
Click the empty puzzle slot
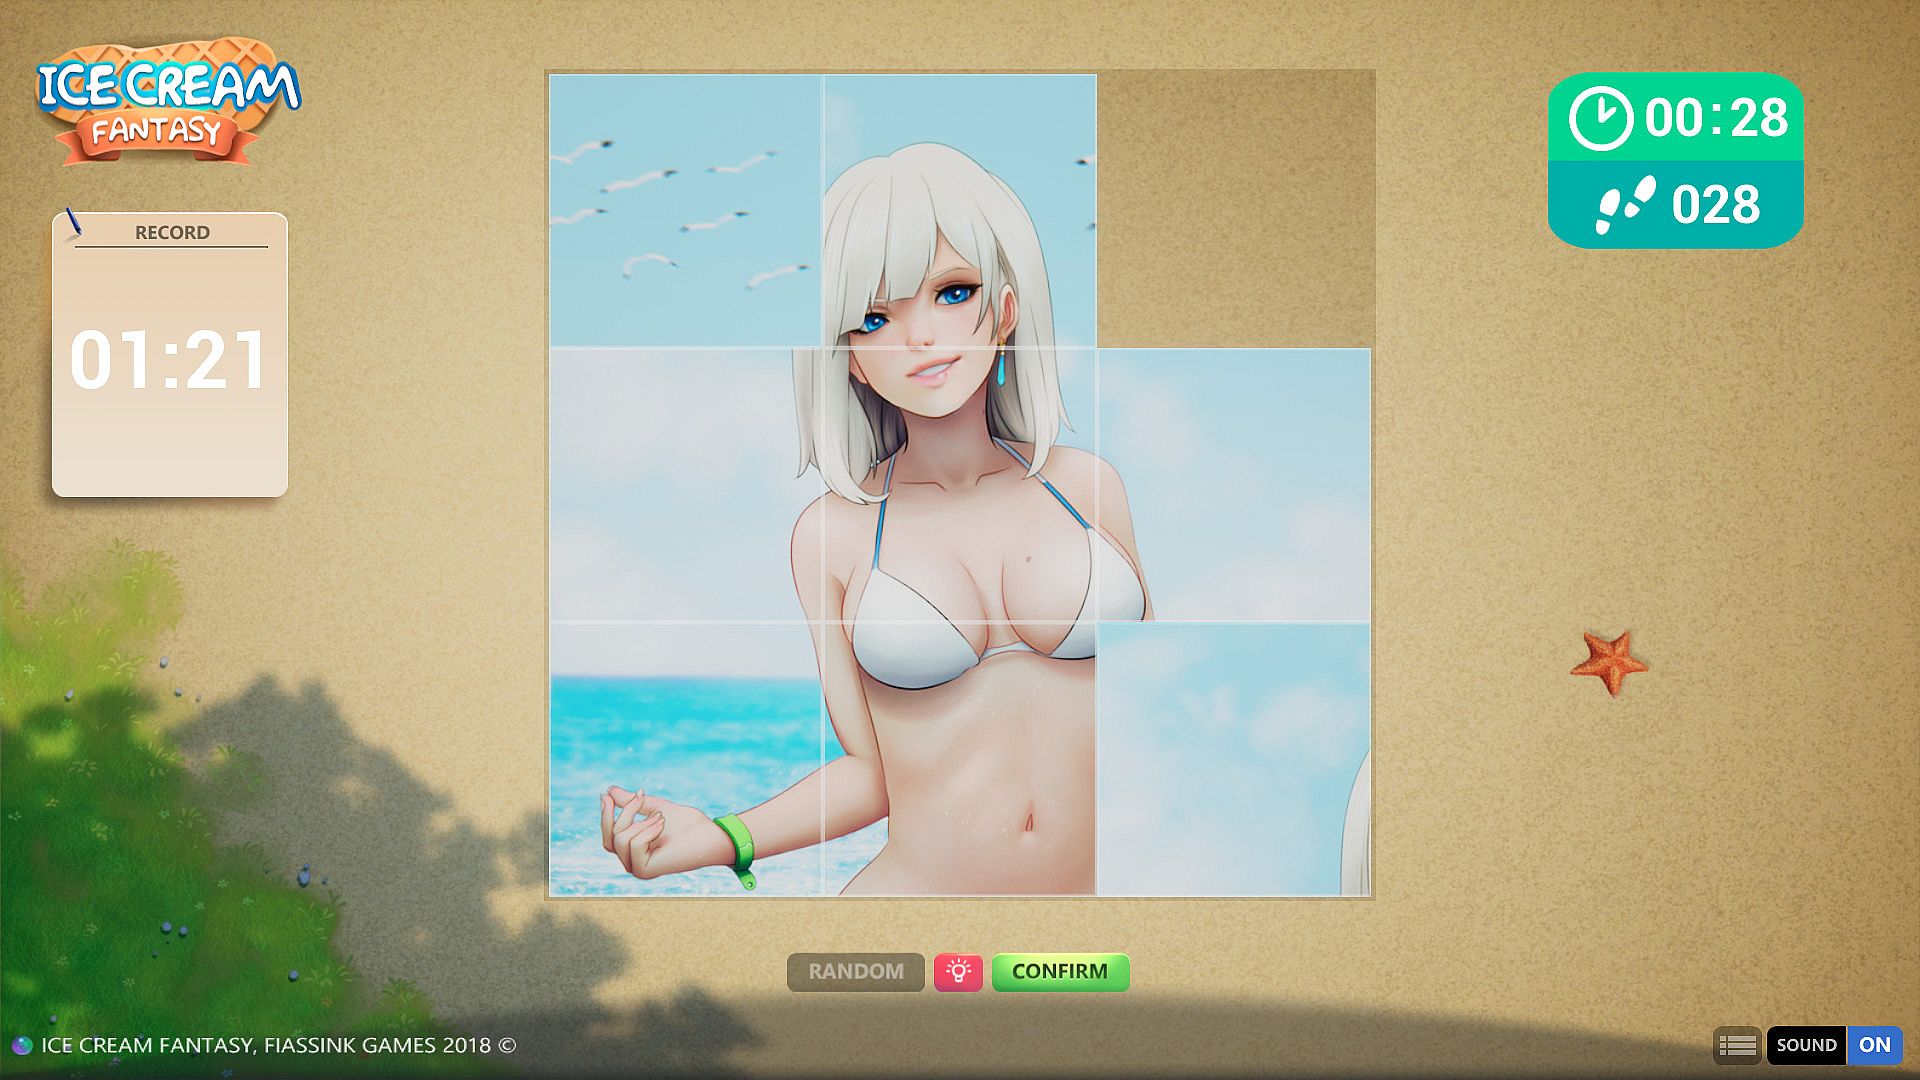1234,211
